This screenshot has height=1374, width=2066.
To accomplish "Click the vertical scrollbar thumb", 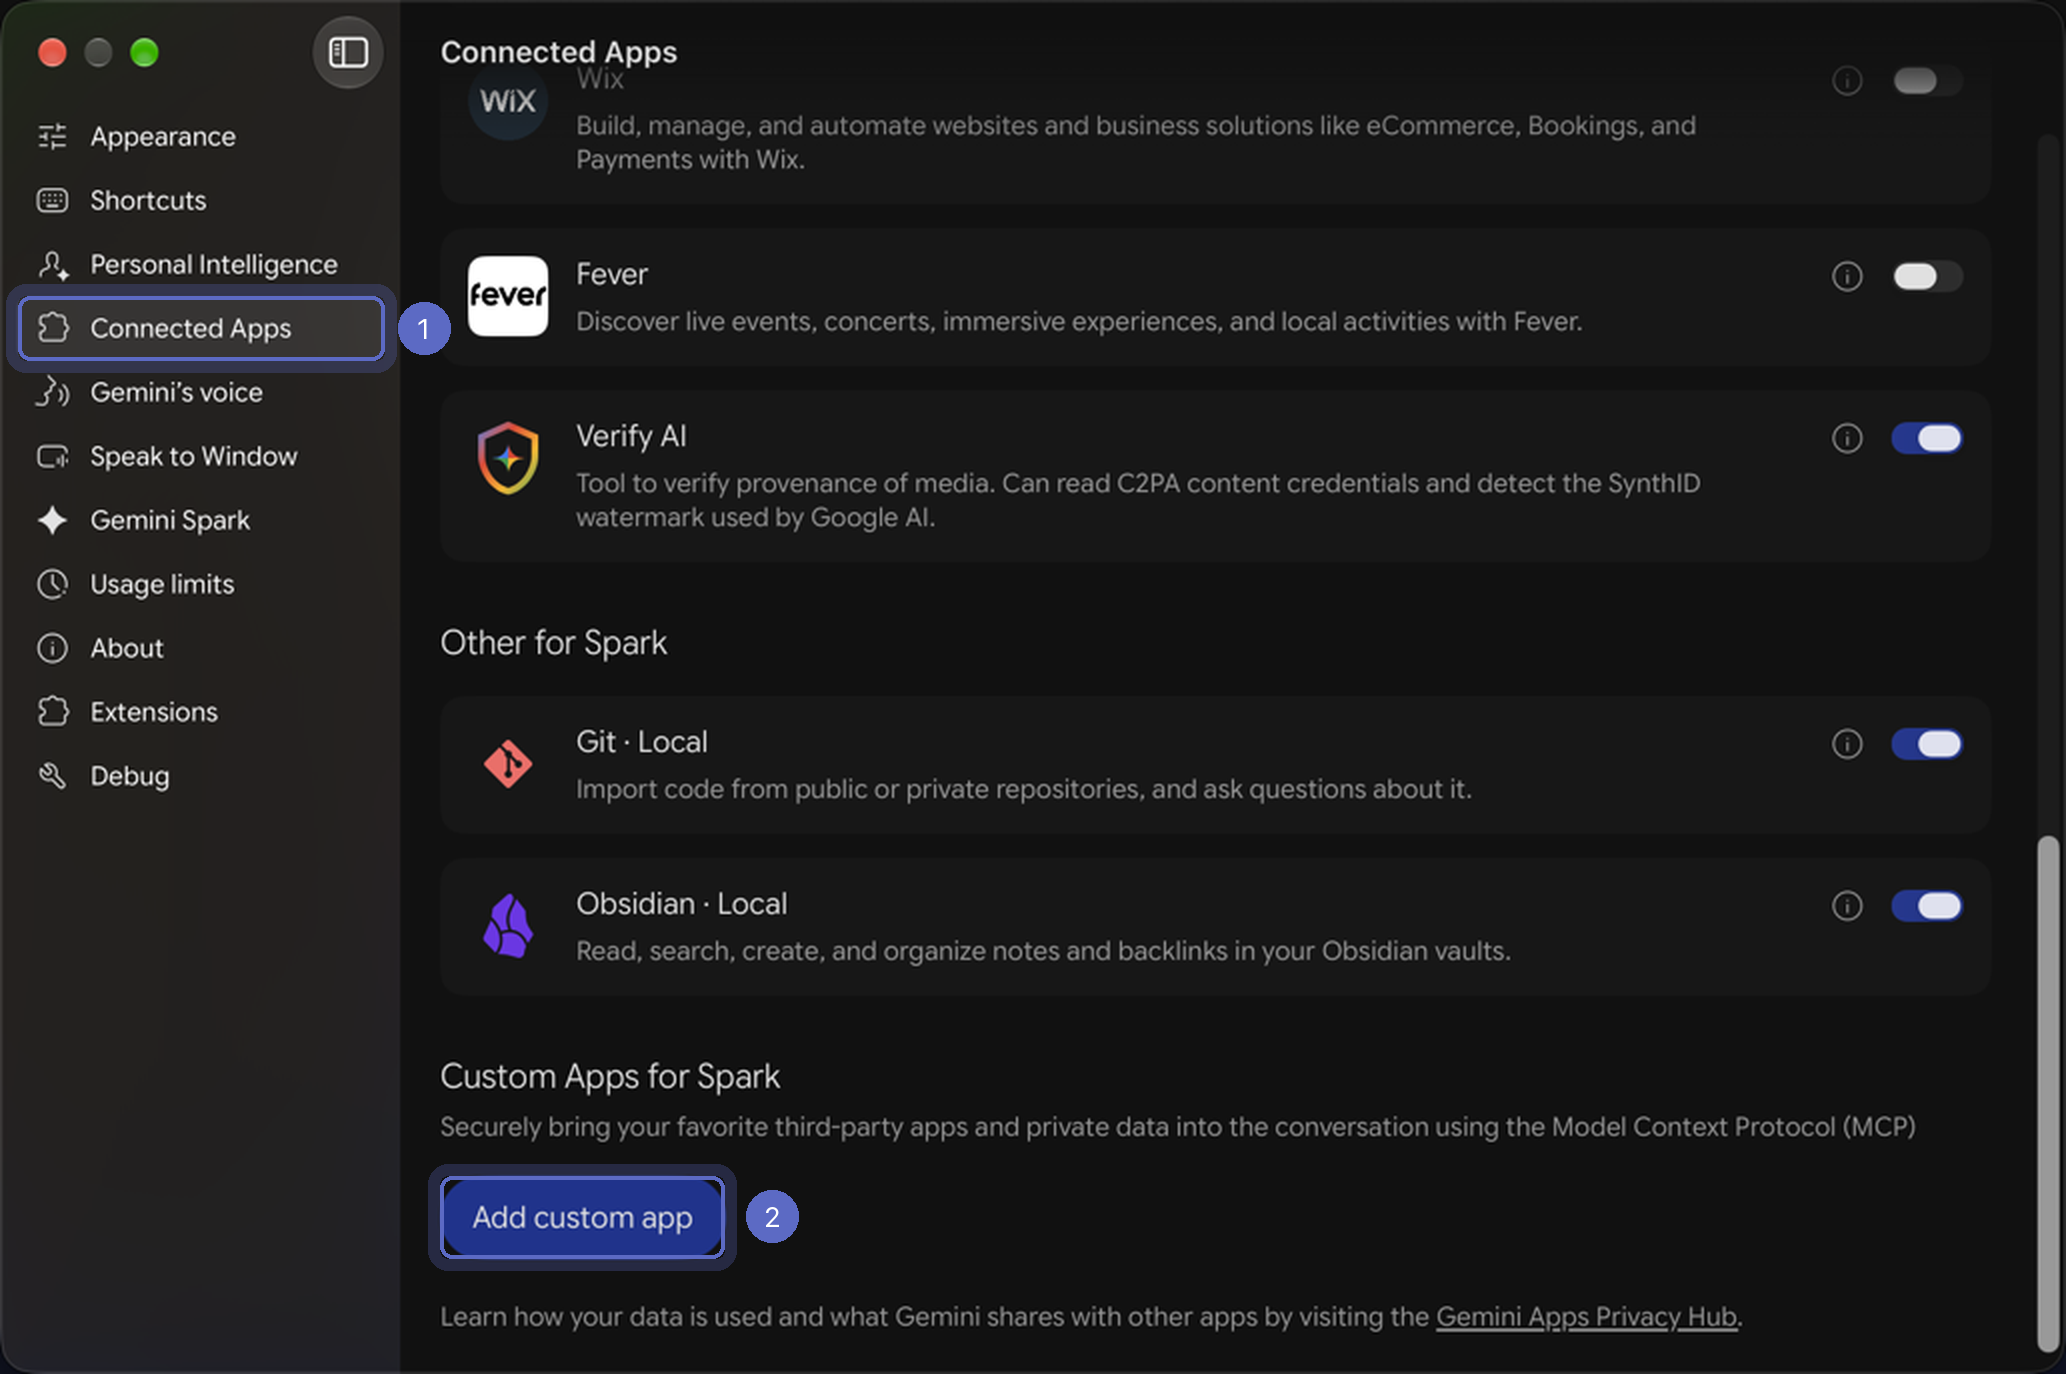I will 2048,1093.
